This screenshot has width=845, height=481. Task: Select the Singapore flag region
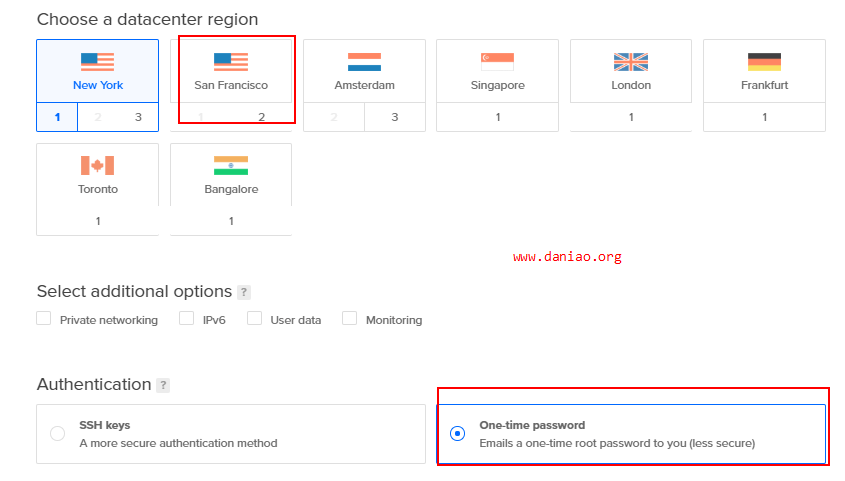(497, 62)
